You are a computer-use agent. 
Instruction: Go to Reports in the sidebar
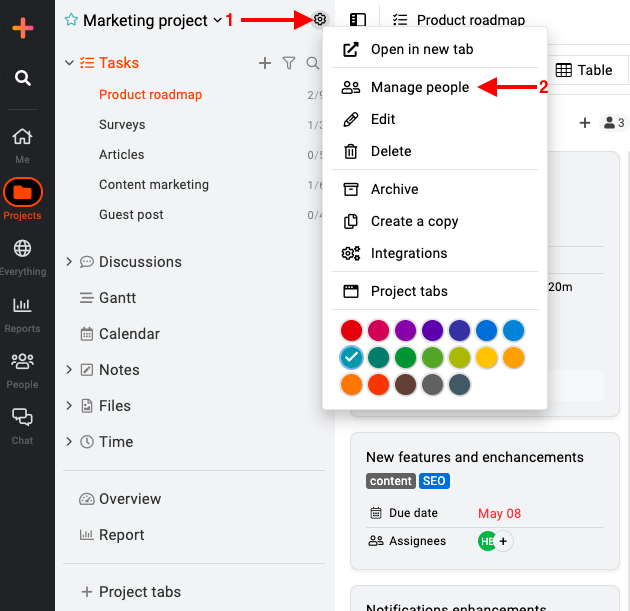point(22,315)
